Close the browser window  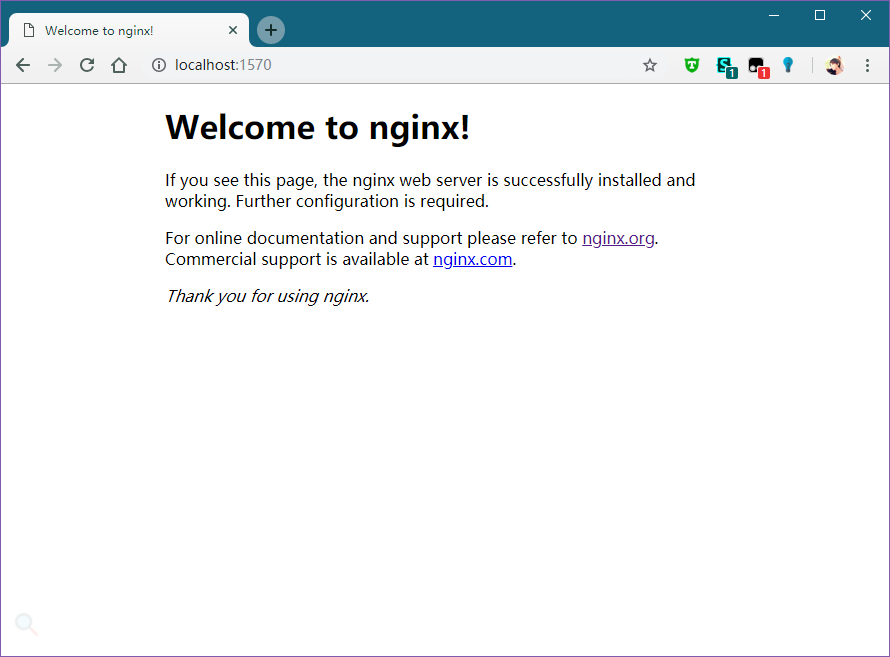[x=866, y=15]
